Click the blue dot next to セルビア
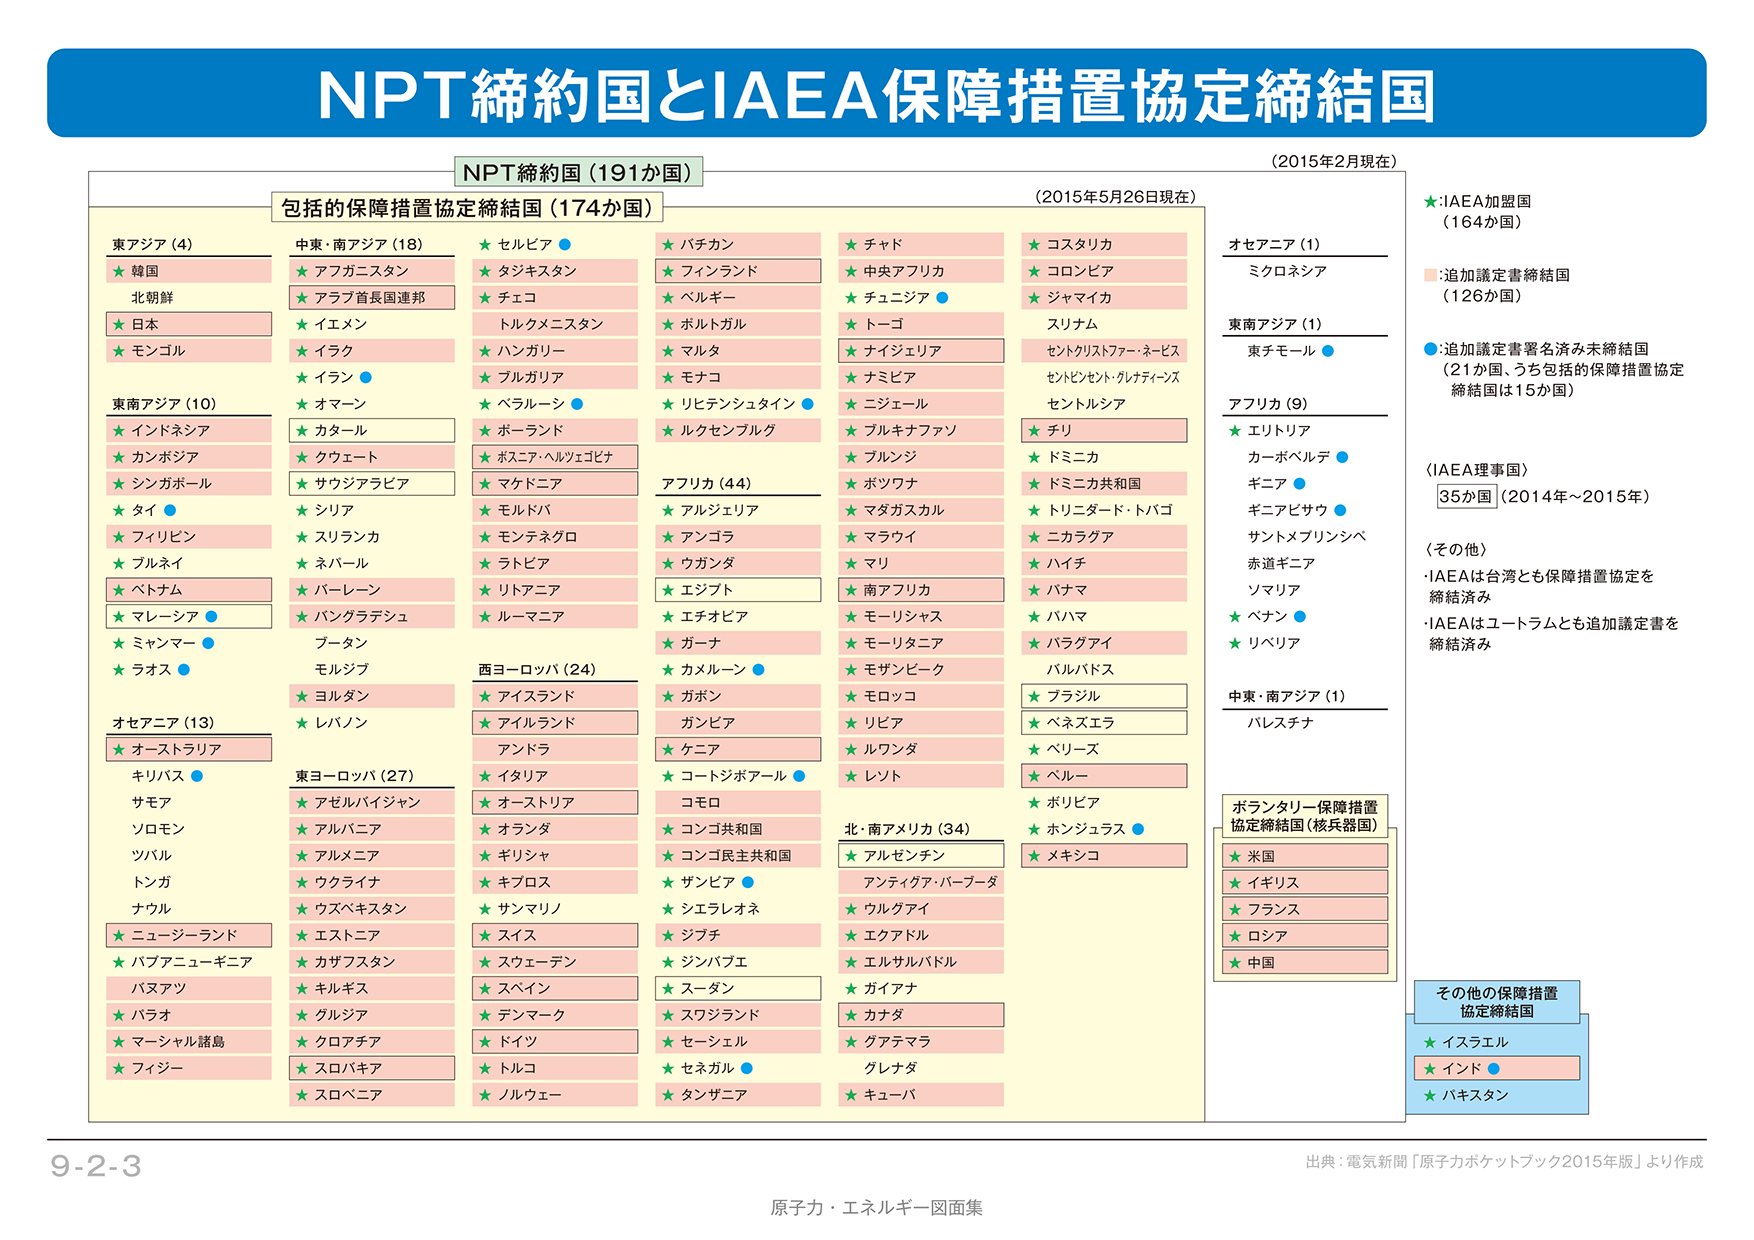 [x=565, y=244]
